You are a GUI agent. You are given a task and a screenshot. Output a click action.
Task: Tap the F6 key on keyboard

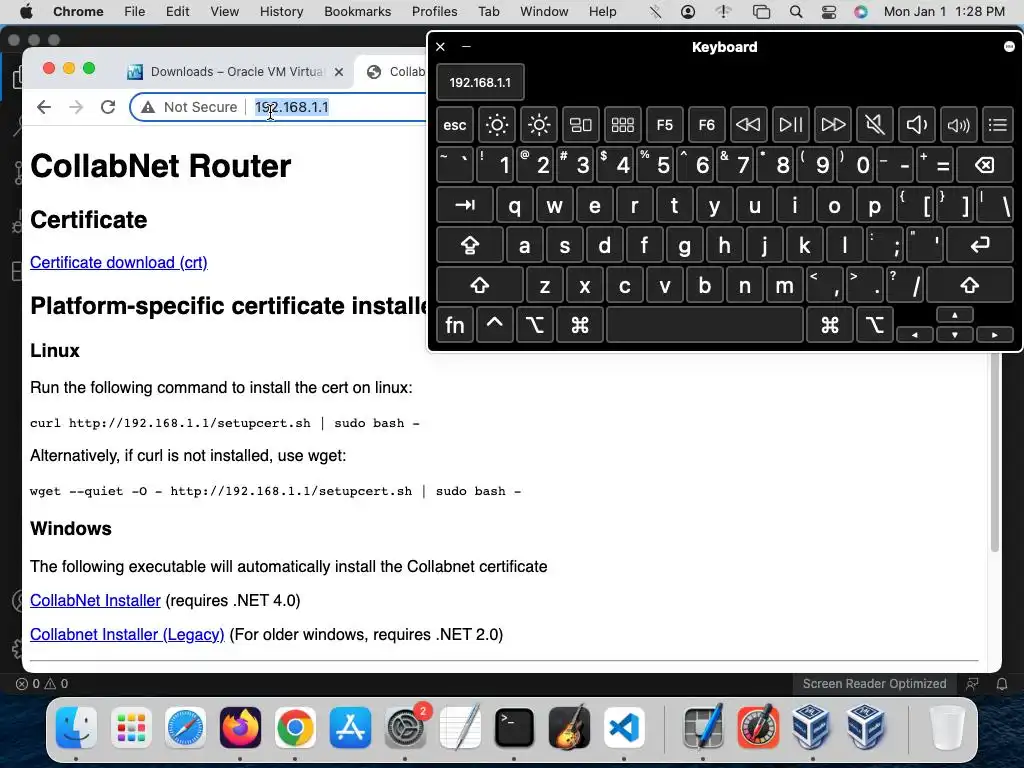[x=707, y=125]
